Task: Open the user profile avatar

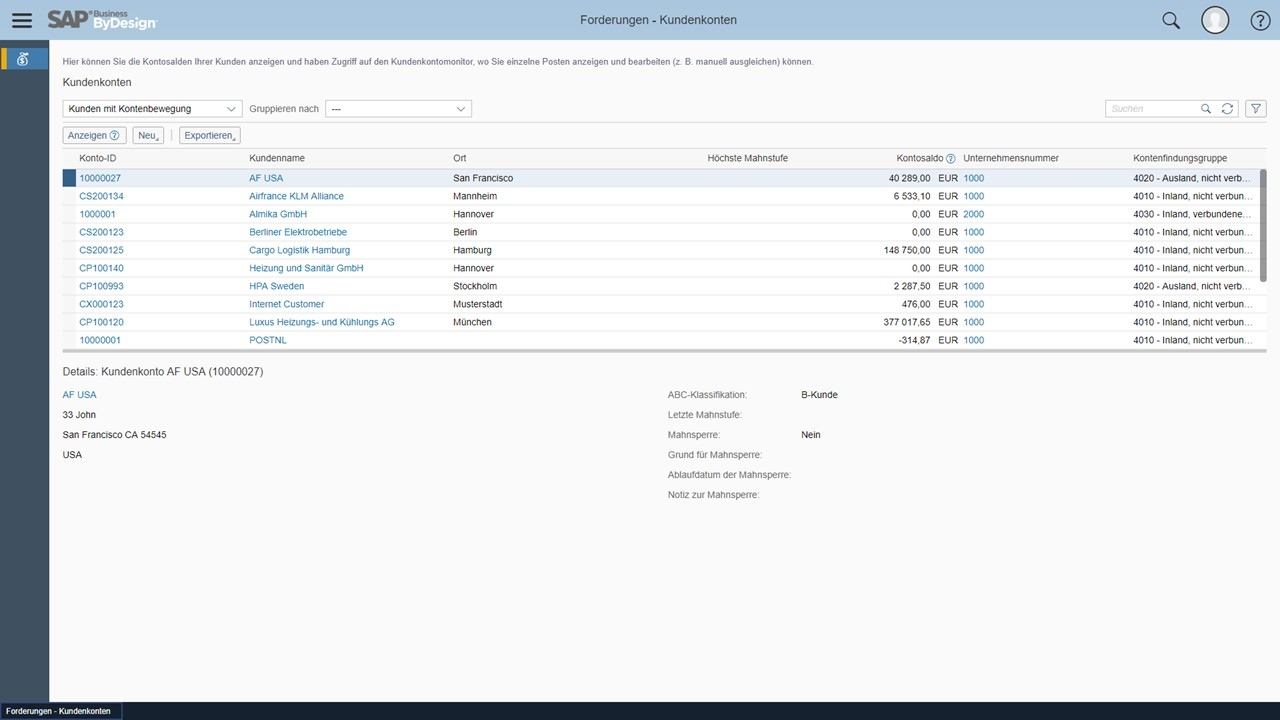Action: tap(1215, 20)
